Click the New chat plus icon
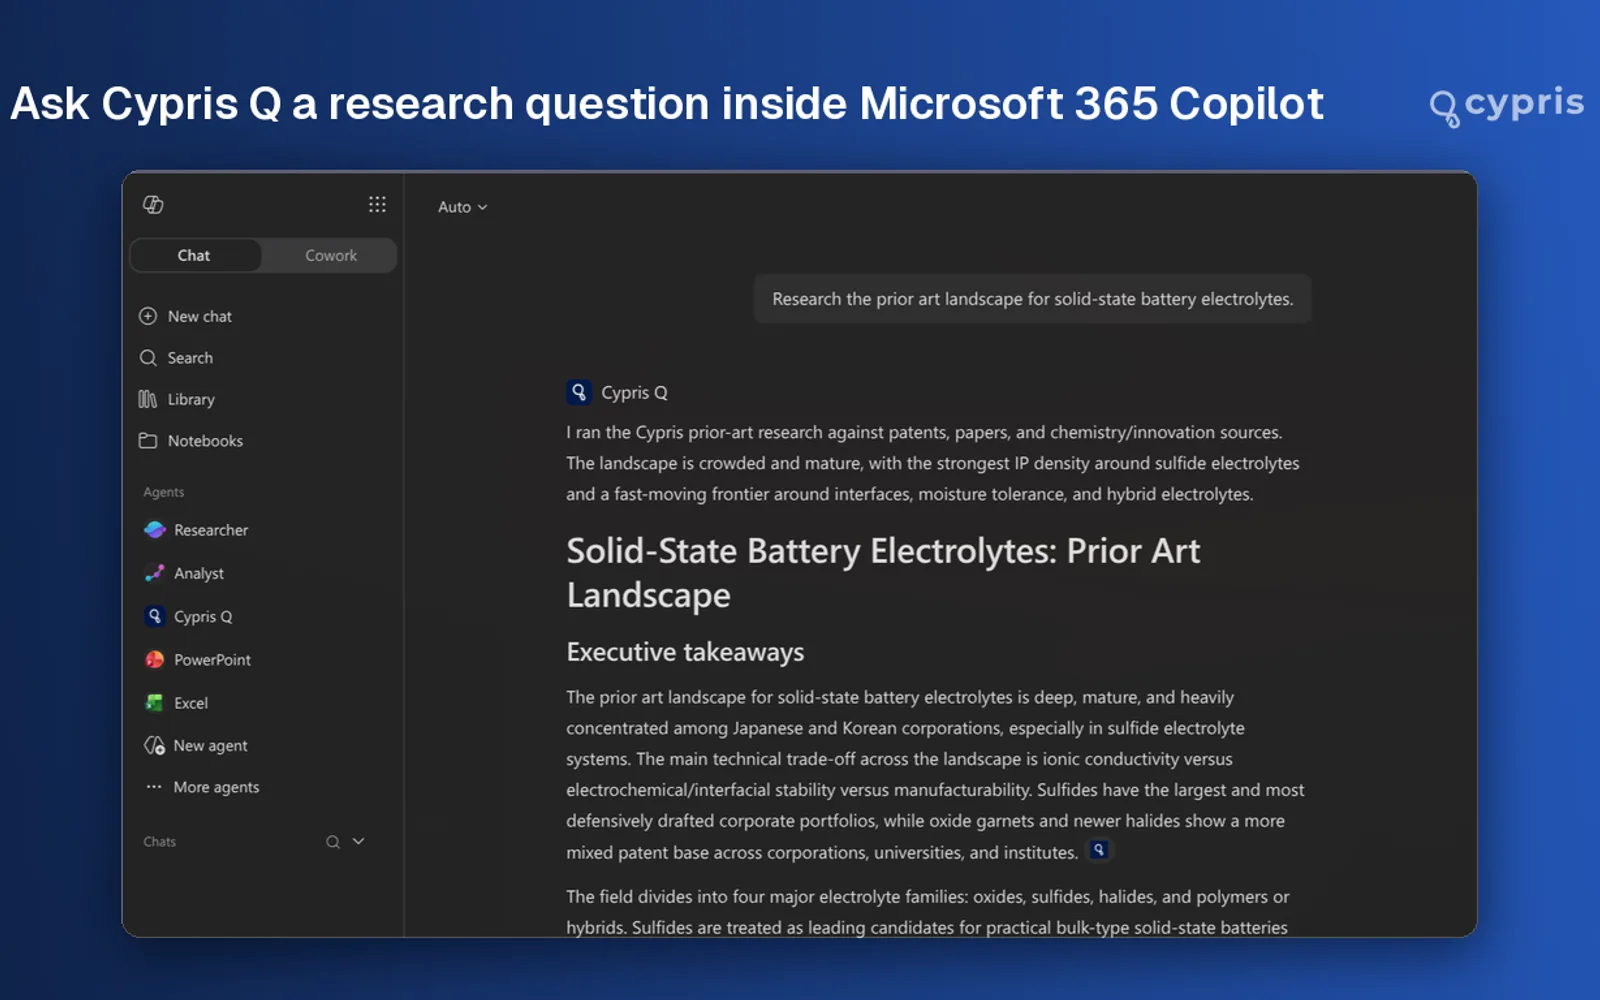The height and width of the screenshot is (1000, 1600). click(148, 316)
